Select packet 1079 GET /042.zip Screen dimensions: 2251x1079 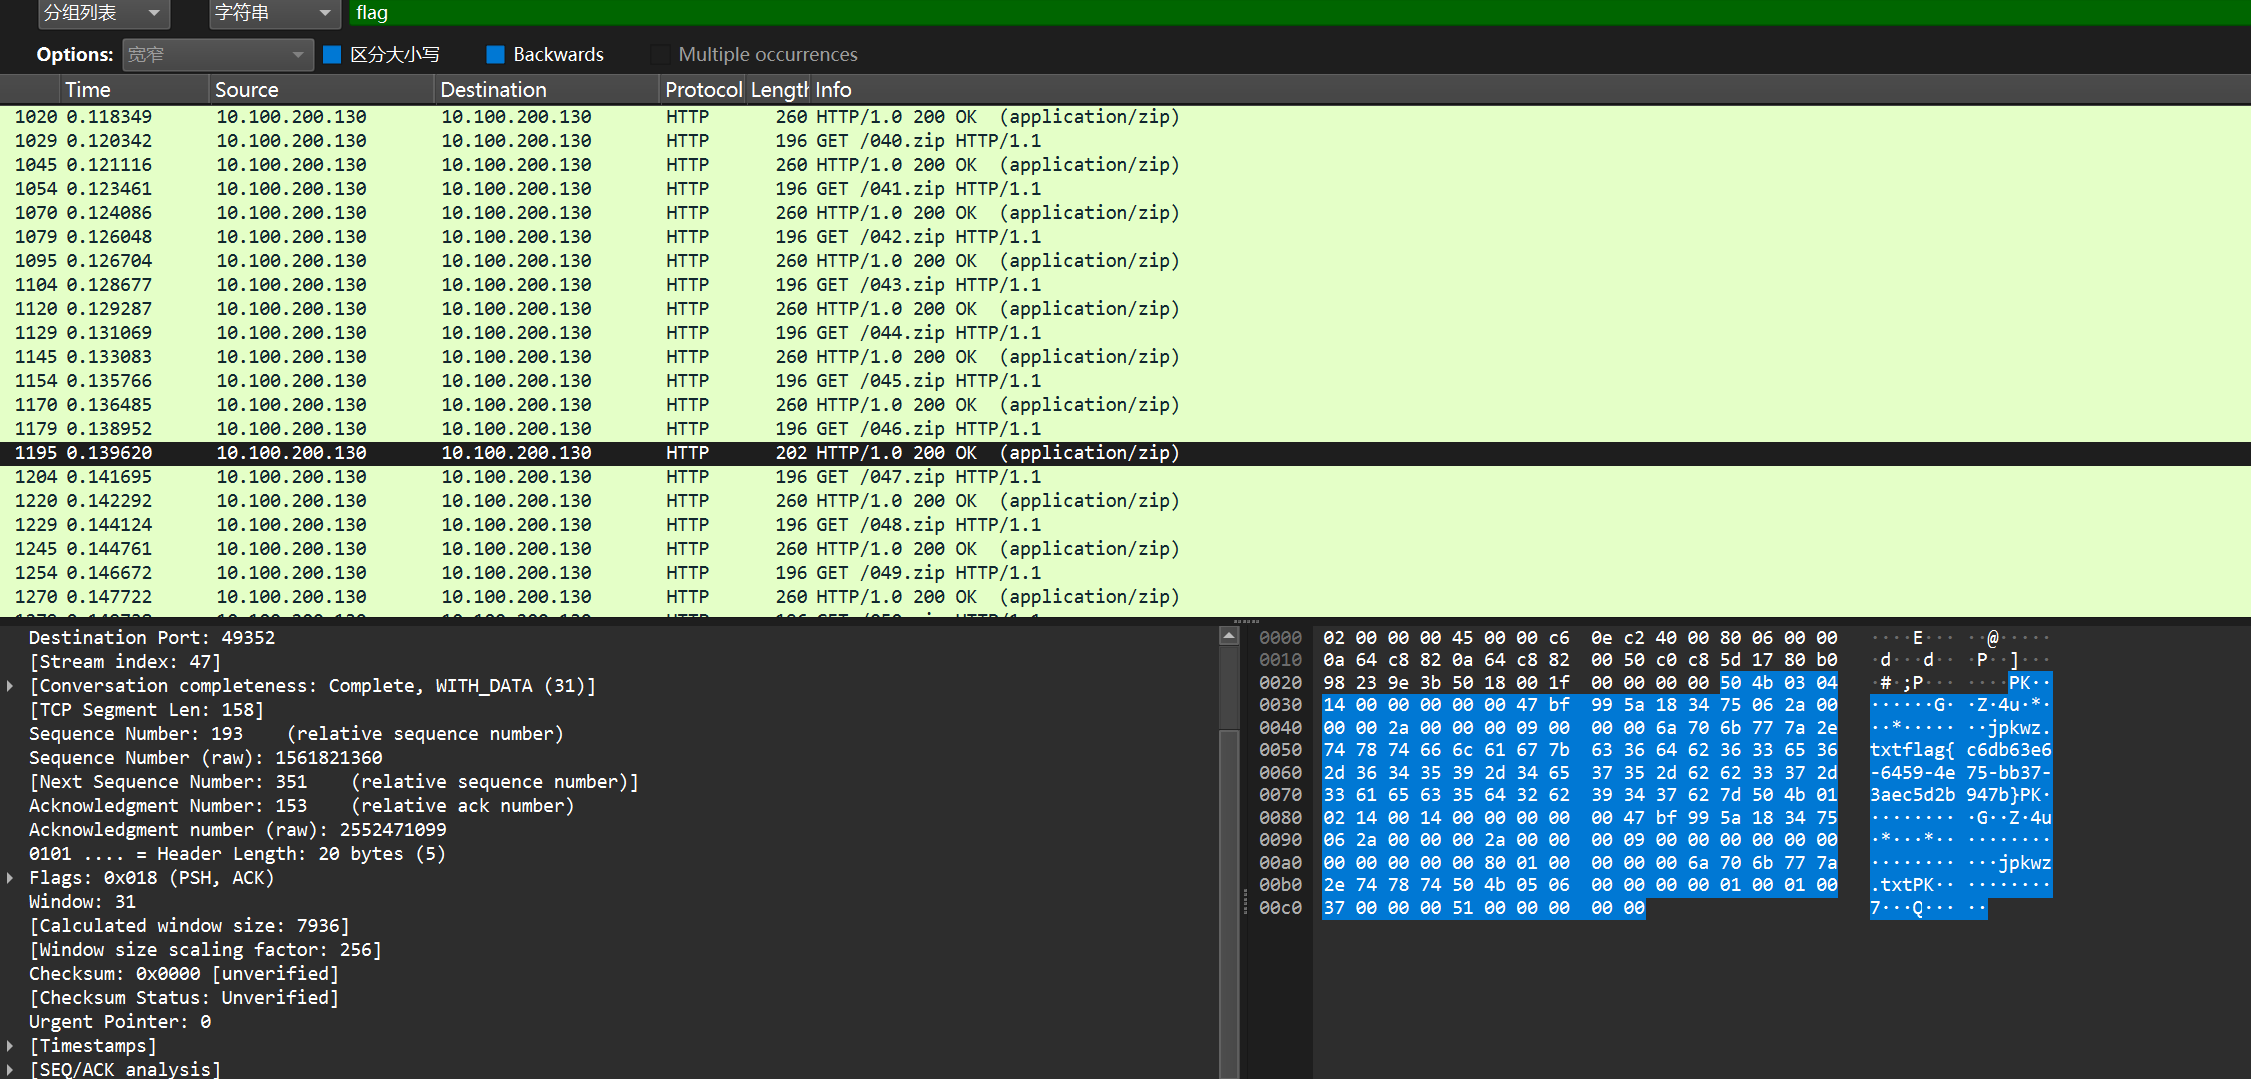pyautogui.click(x=1125, y=237)
